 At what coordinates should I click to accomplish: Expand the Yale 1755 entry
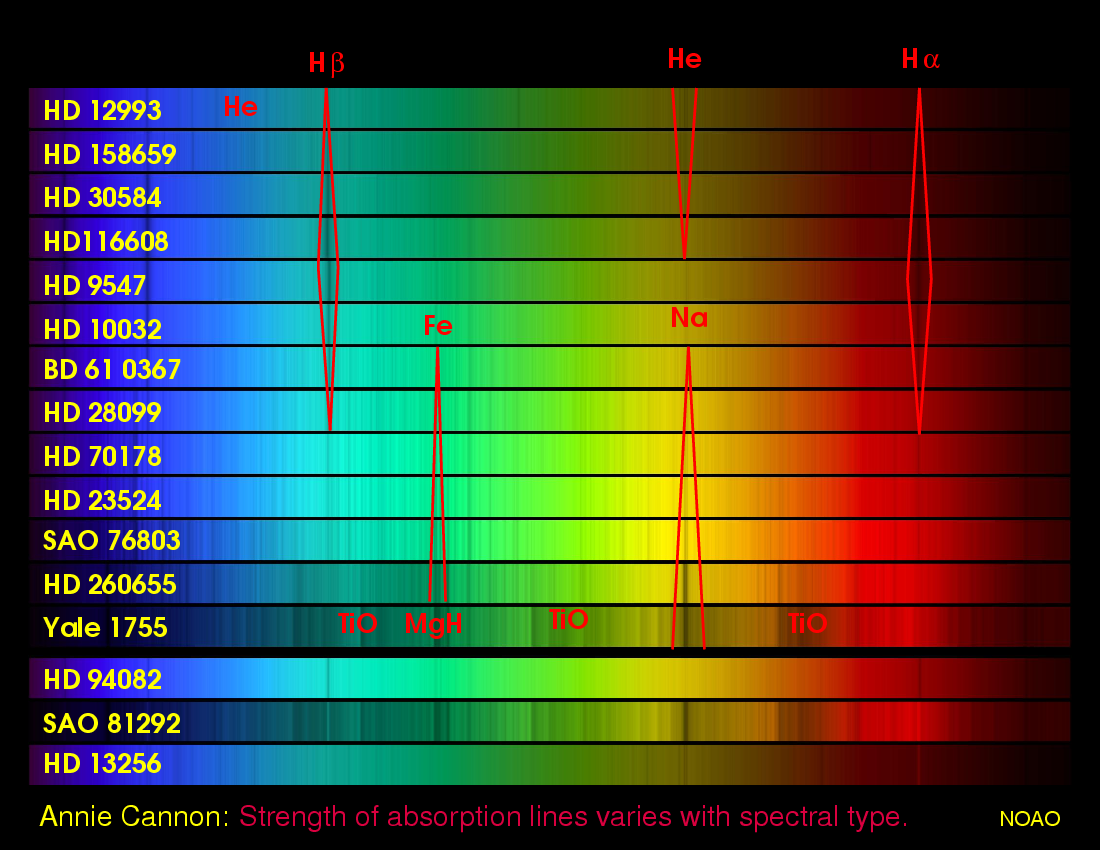103,627
